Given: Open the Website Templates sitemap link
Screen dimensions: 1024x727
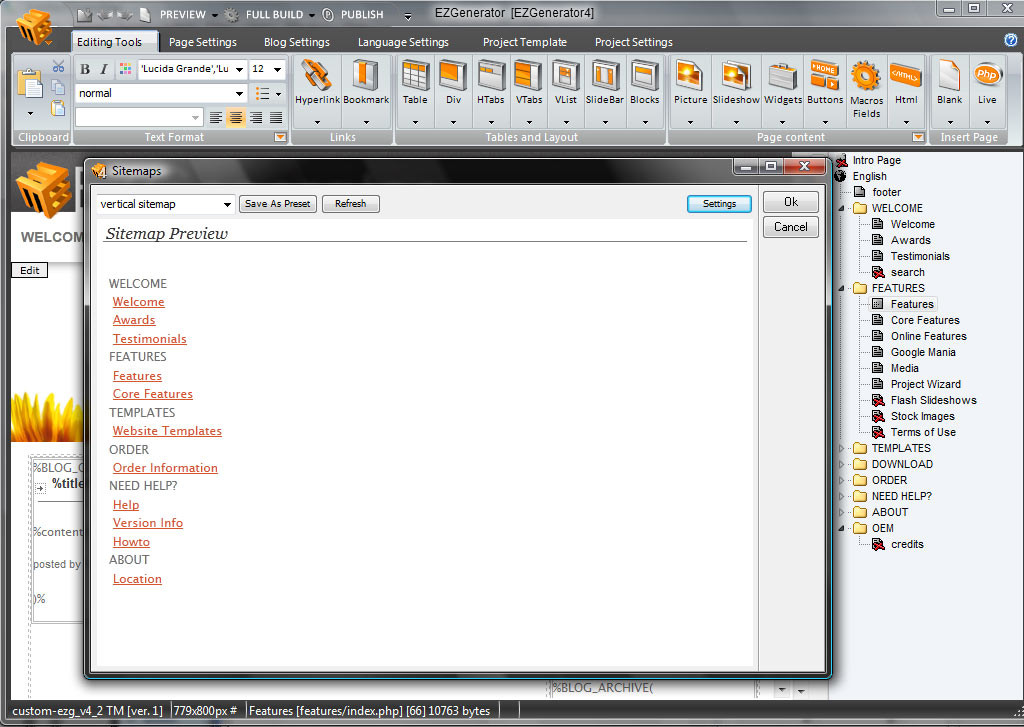Looking at the screenshot, I should (167, 431).
